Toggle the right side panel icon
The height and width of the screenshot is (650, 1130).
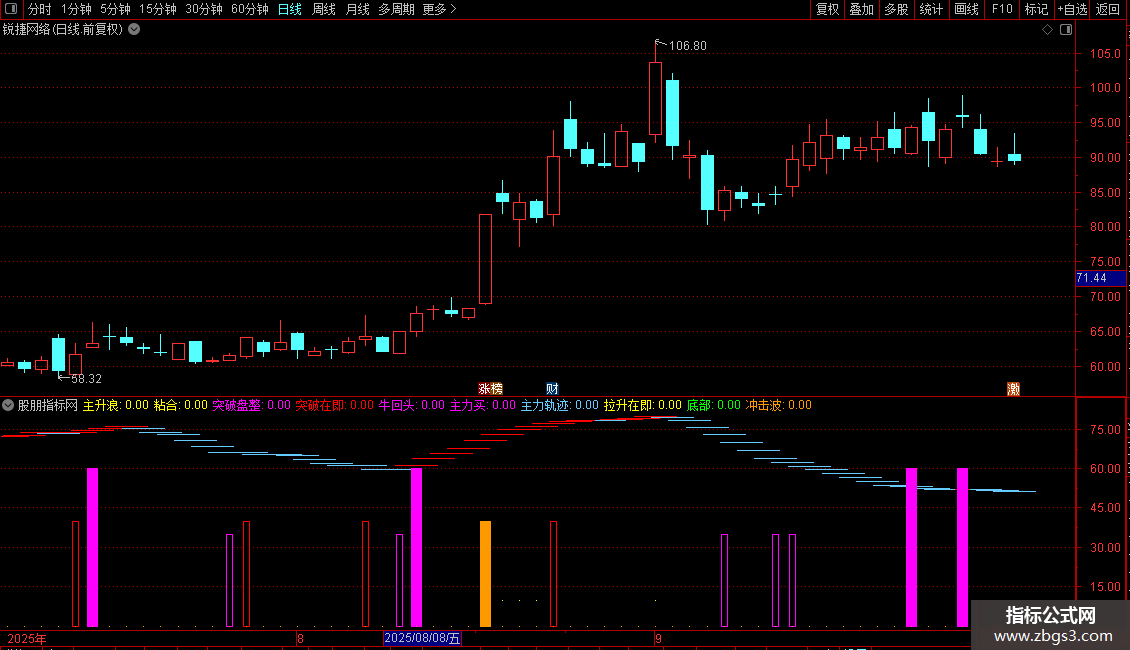coord(1066,29)
